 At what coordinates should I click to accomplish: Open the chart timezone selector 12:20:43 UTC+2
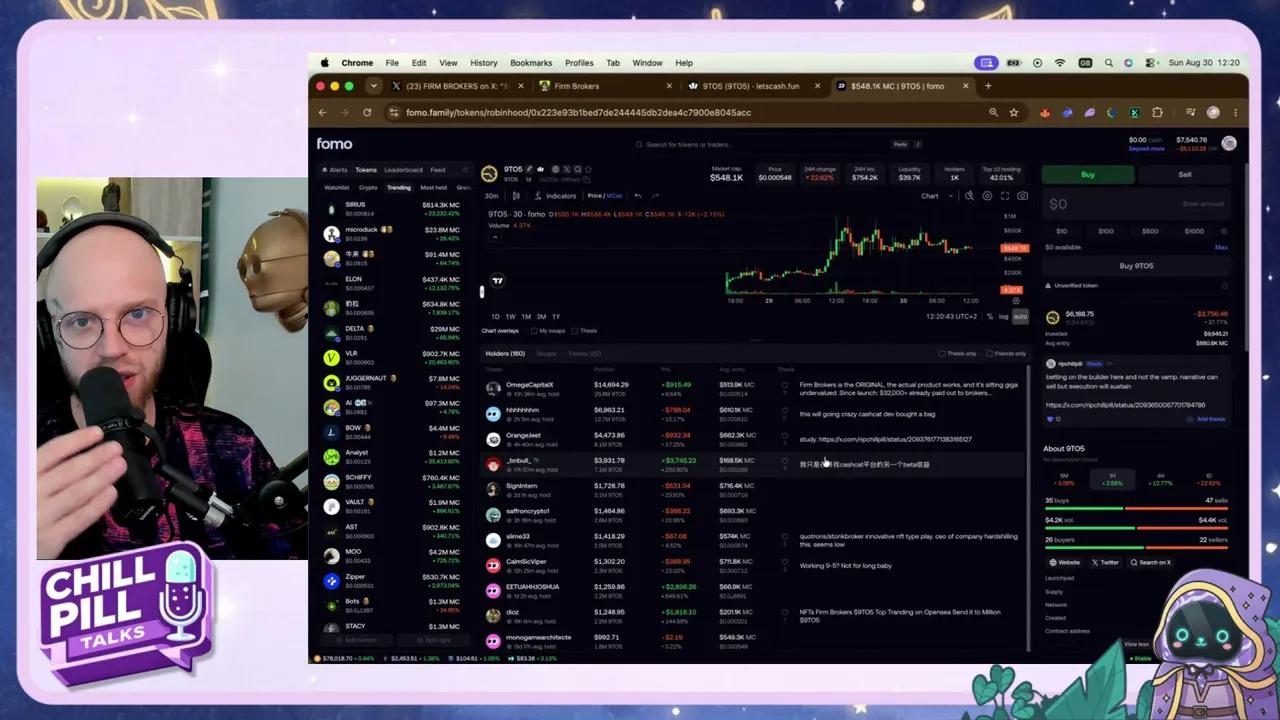[x=953, y=317]
